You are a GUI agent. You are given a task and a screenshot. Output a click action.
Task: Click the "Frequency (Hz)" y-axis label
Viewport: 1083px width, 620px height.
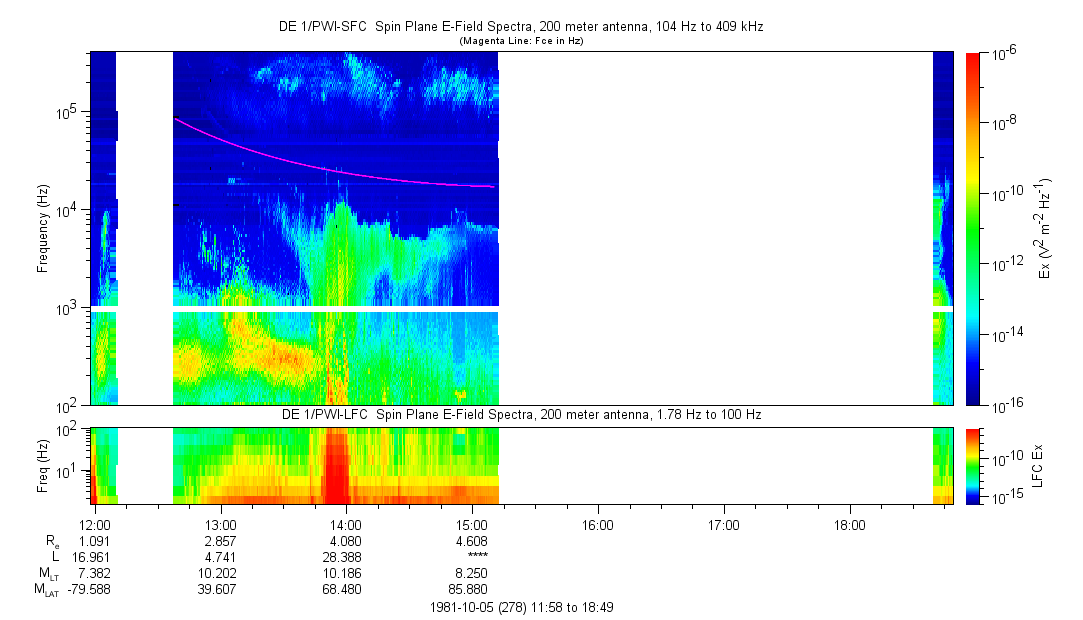tap(43, 228)
